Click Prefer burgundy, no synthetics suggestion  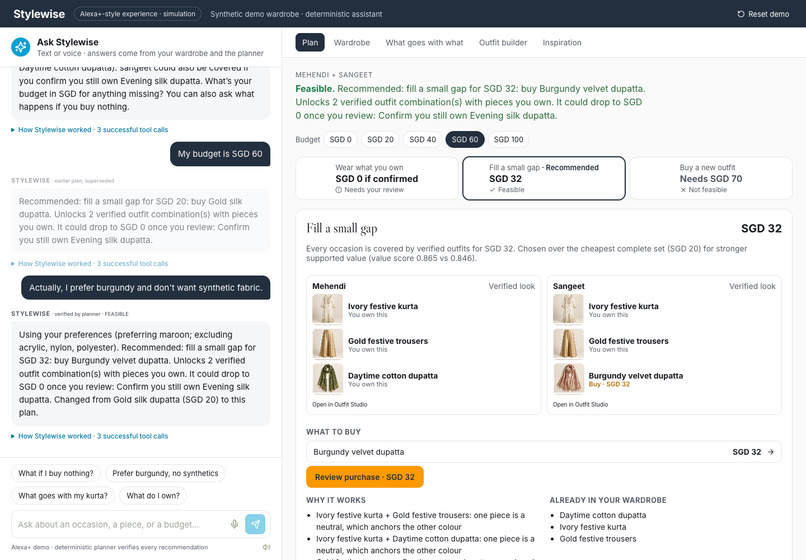tap(165, 473)
